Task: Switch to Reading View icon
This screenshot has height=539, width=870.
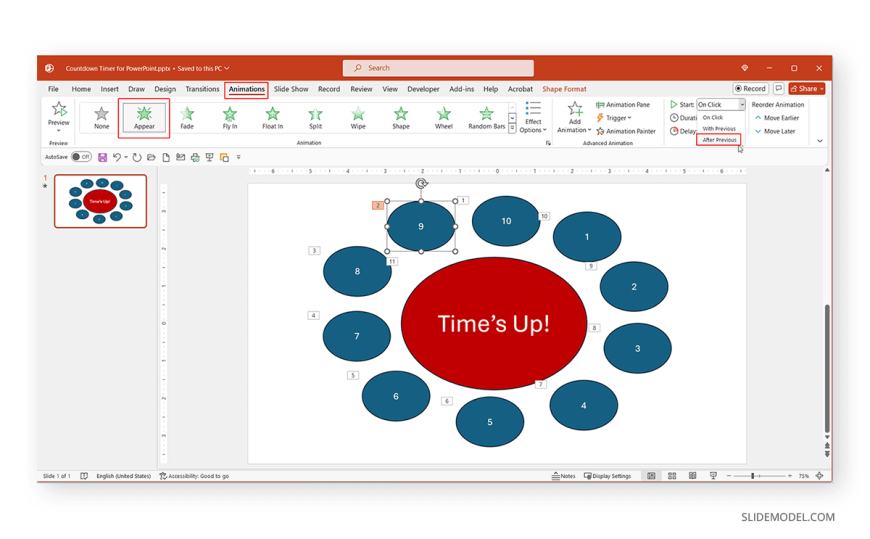Action: (x=692, y=476)
